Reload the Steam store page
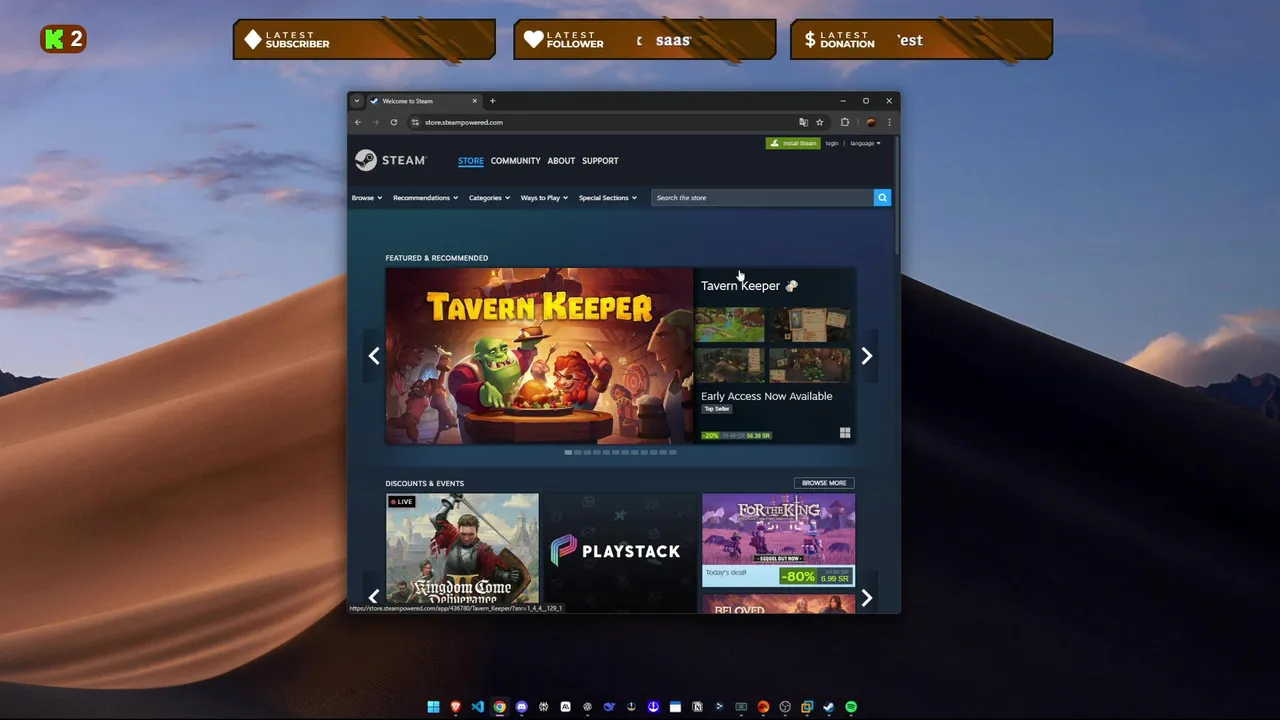This screenshot has width=1280, height=720. pos(394,122)
